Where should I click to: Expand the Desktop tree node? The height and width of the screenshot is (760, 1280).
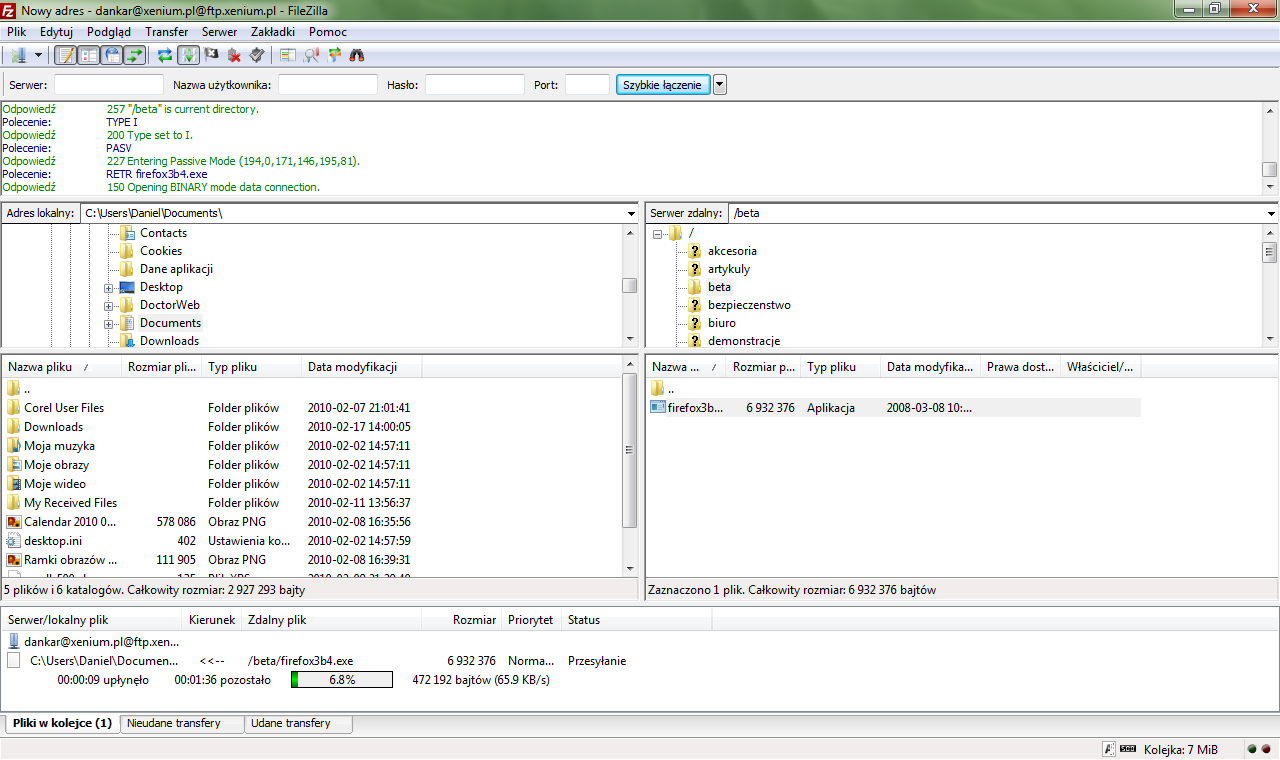coord(109,287)
